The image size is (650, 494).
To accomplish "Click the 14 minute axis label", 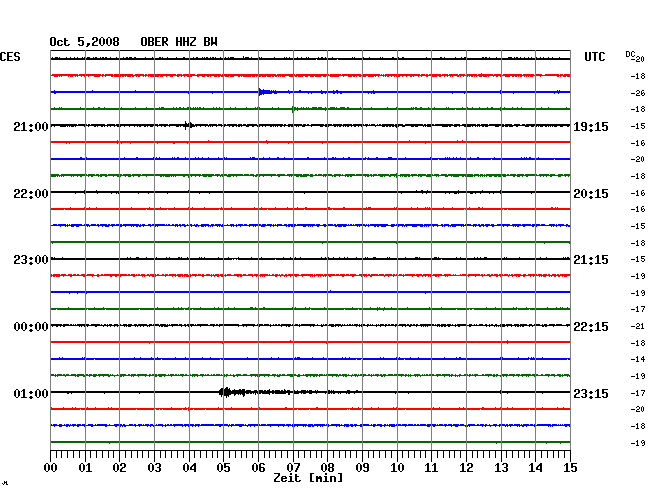I will 536,468.
